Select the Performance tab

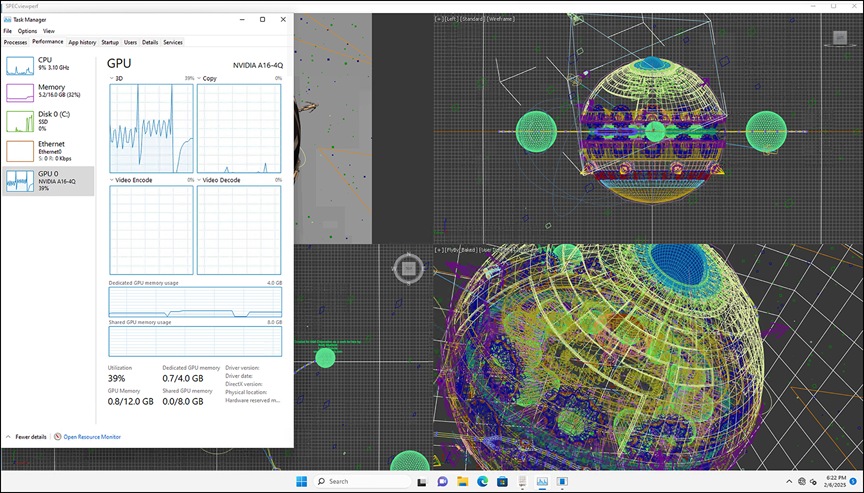pos(47,42)
